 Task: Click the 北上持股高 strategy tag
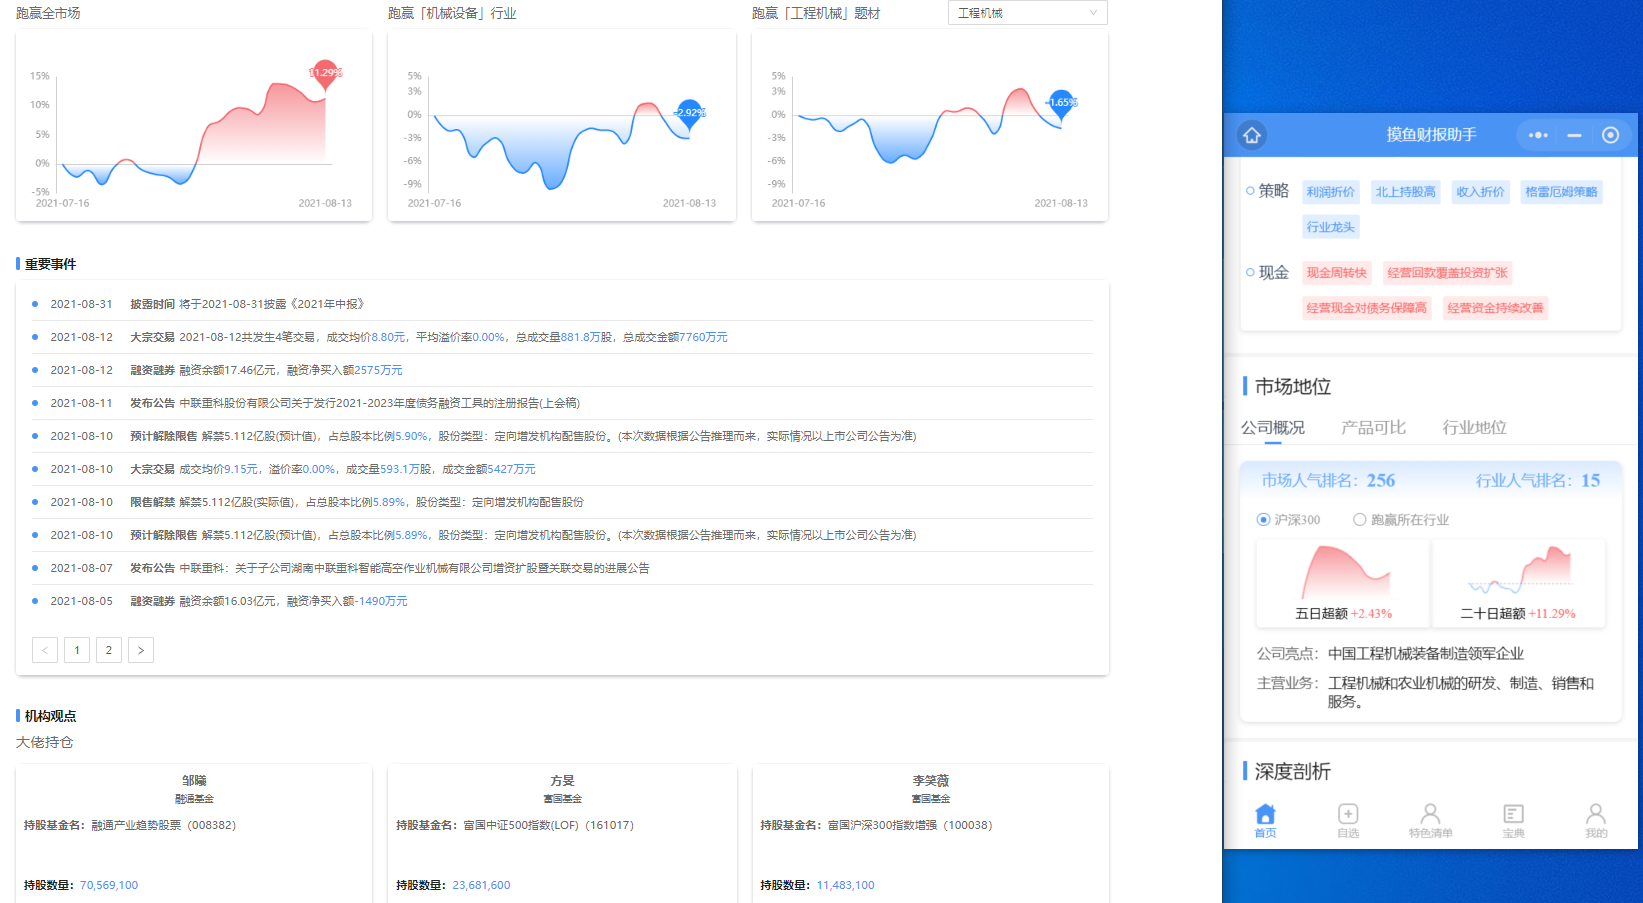pyautogui.click(x=1405, y=192)
